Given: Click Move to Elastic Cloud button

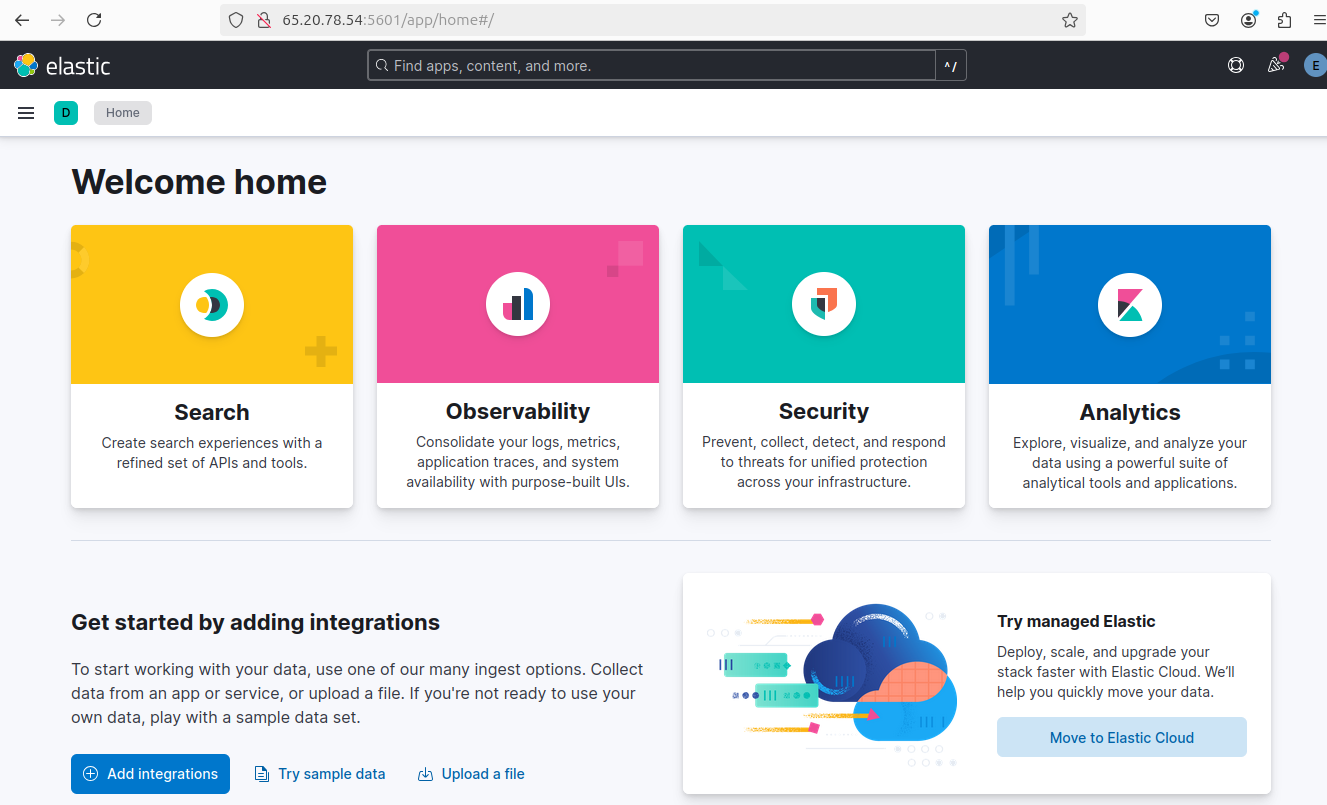Looking at the screenshot, I should pos(1122,738).
